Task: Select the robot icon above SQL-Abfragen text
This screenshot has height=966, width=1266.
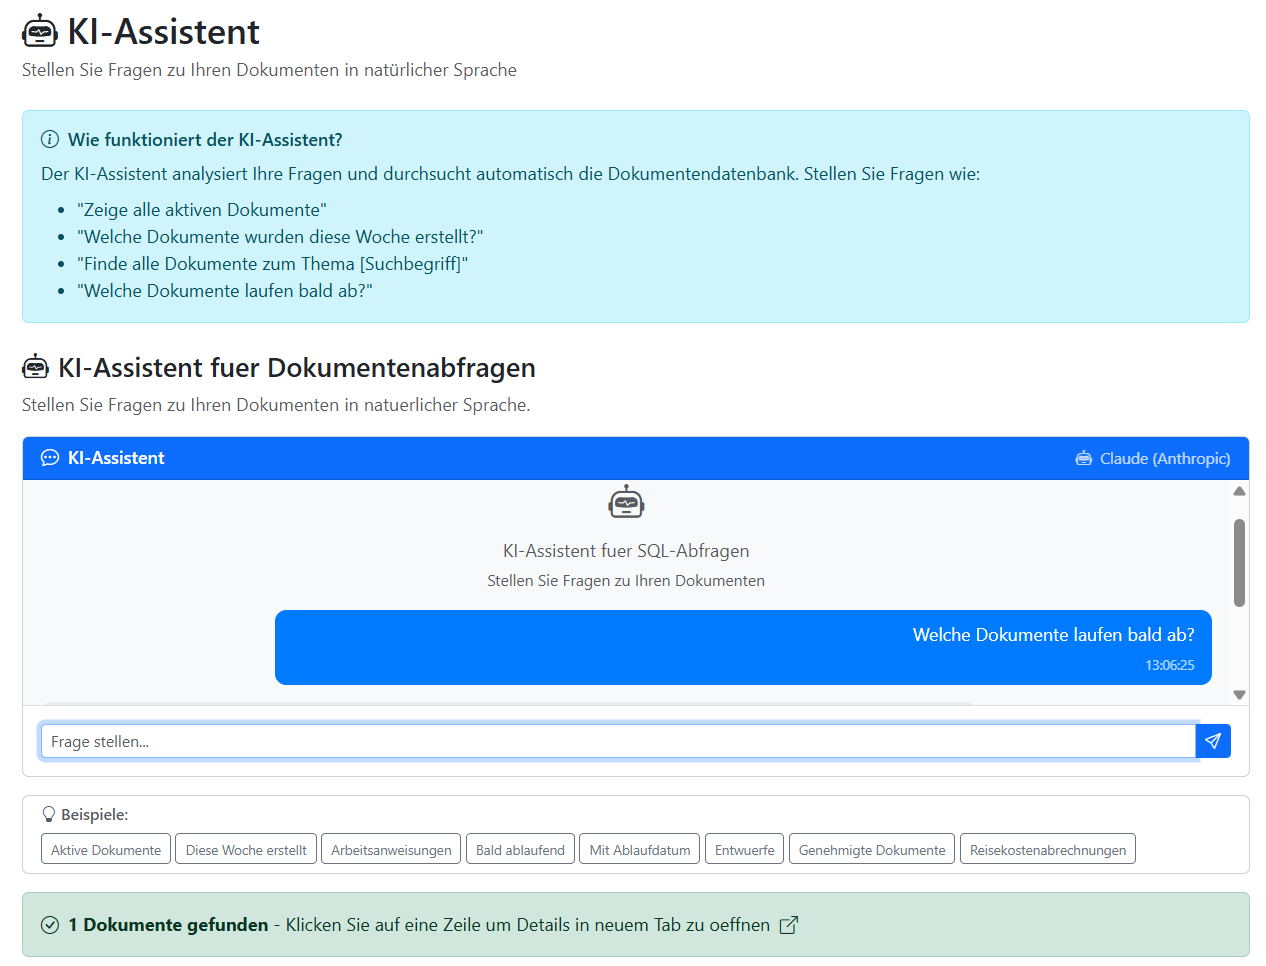Action: coord(626,500)
